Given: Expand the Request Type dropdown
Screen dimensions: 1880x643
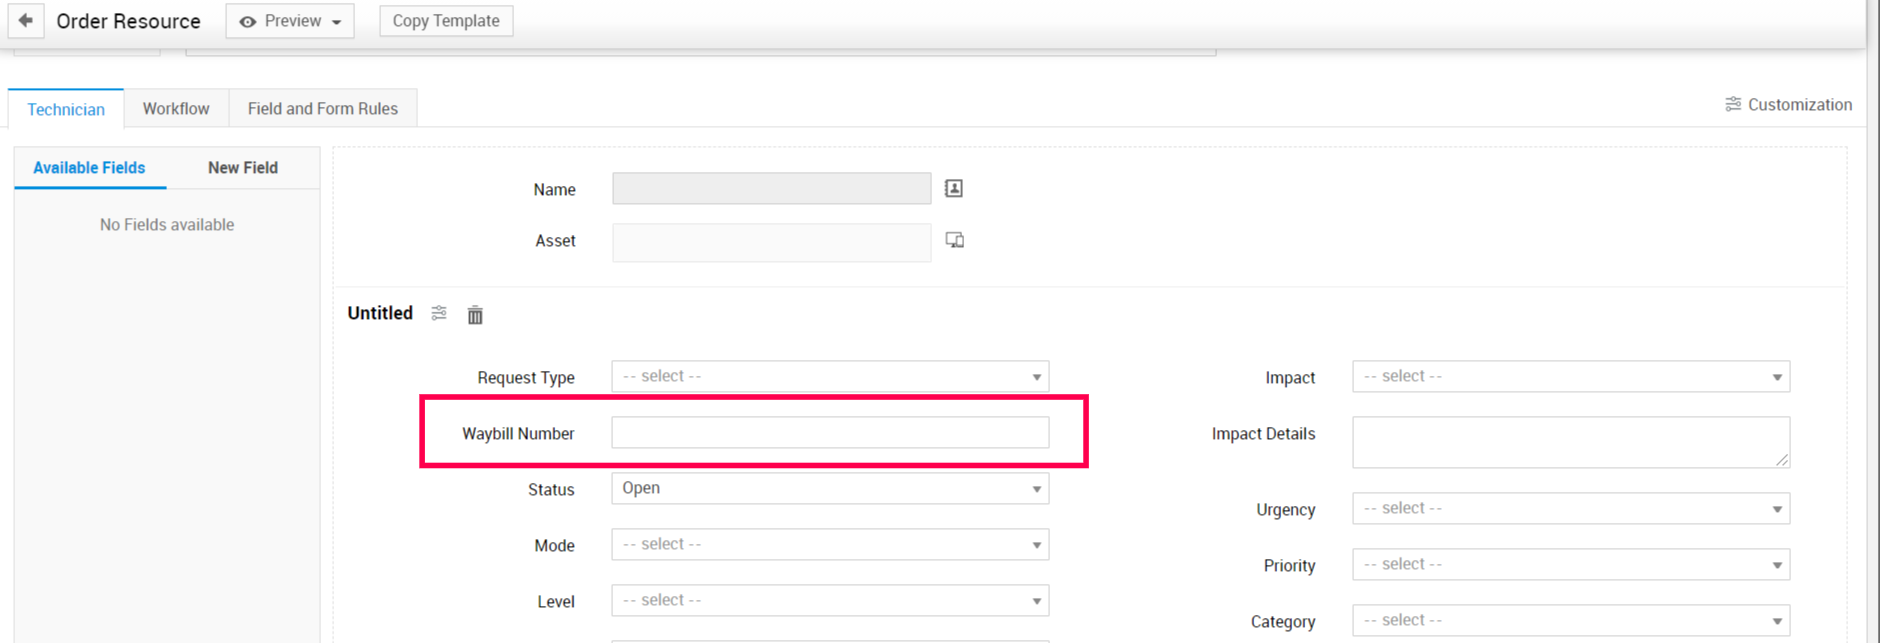Looking at the screenshot, I should [x=830, y=377].
